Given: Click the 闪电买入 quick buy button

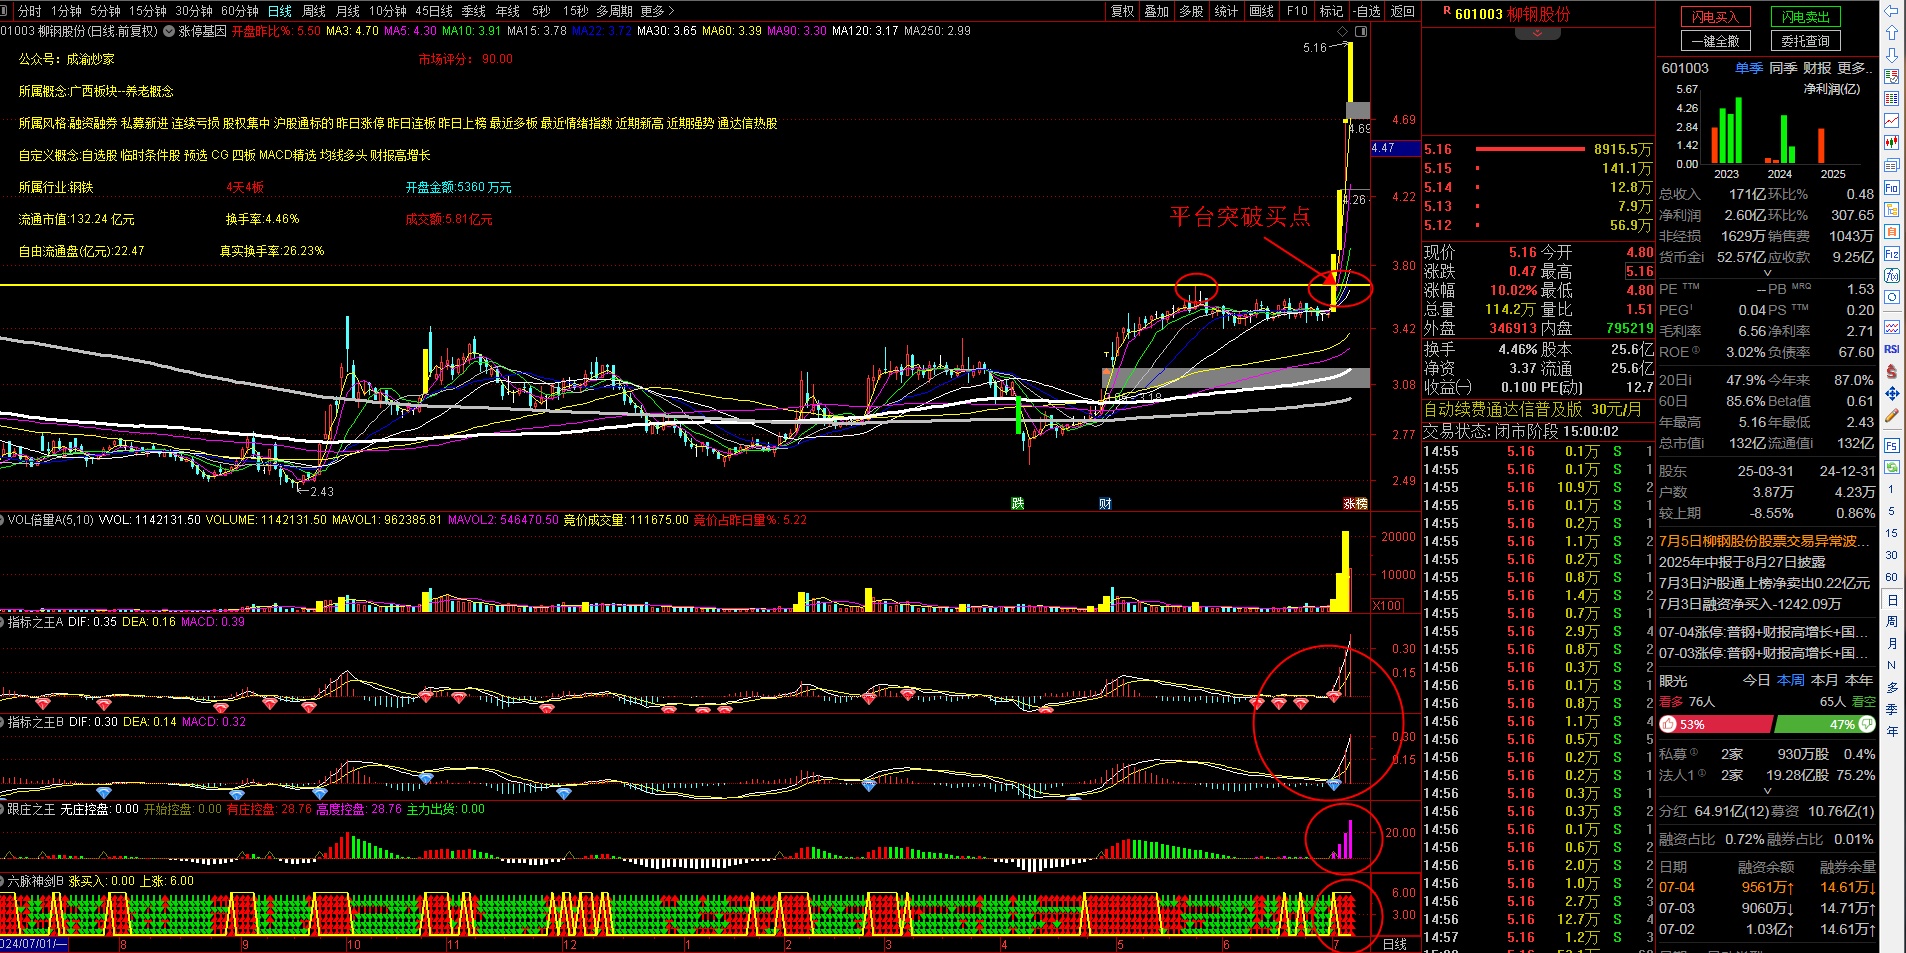Looking at the screenshot, I should 1715,17.
